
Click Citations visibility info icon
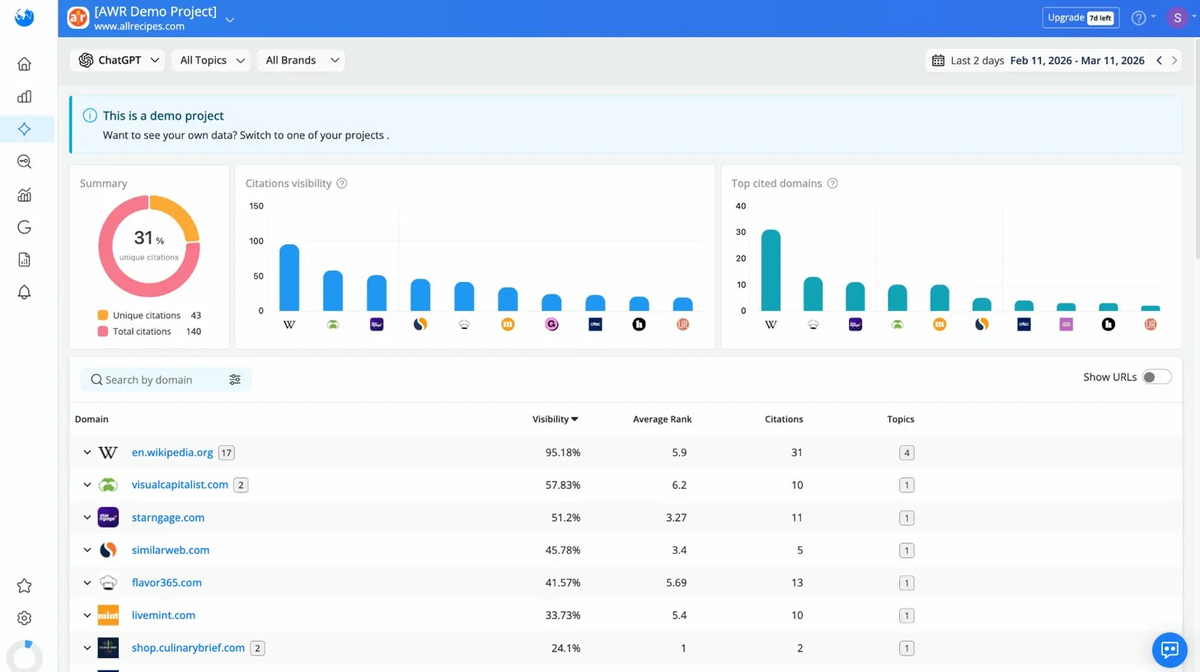coord(342,184)
